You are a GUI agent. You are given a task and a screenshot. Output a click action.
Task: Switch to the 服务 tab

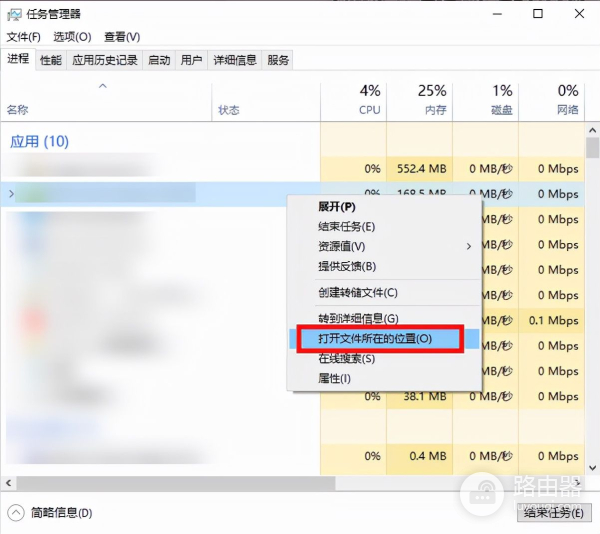(x=278, y=60)
